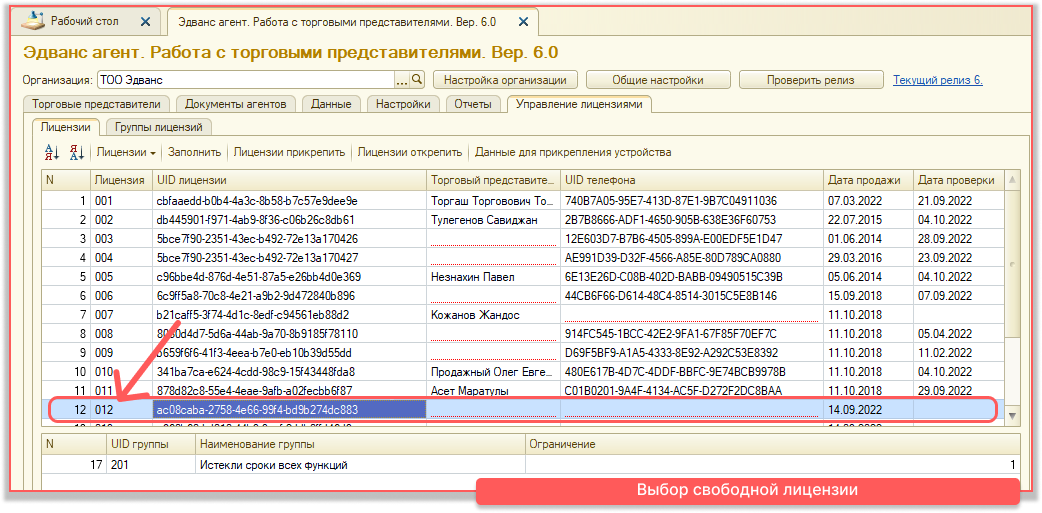Click Данные для прикрепления устройства

tap(573, 152)
